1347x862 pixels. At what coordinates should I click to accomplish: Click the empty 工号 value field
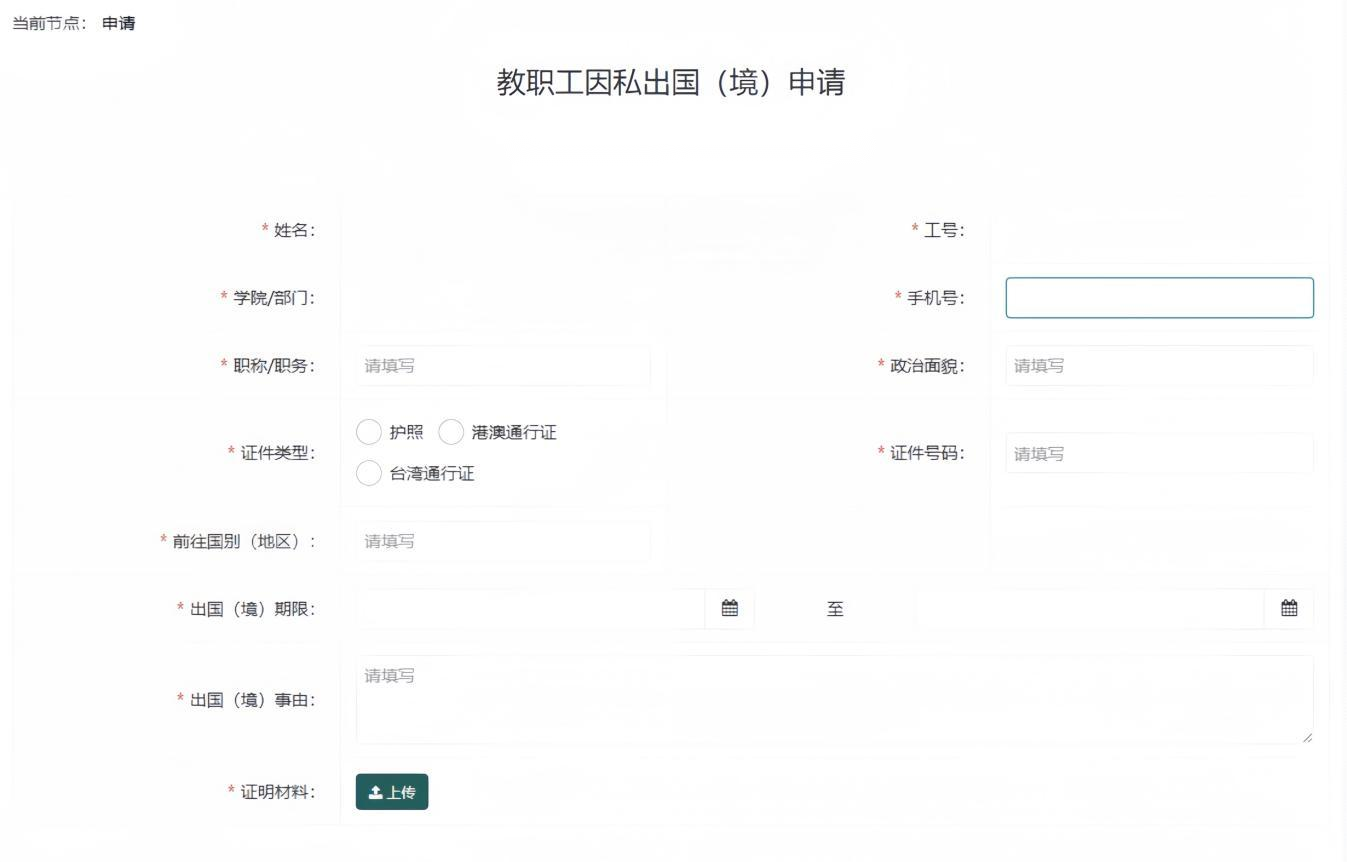click(x=1159, y=230)
